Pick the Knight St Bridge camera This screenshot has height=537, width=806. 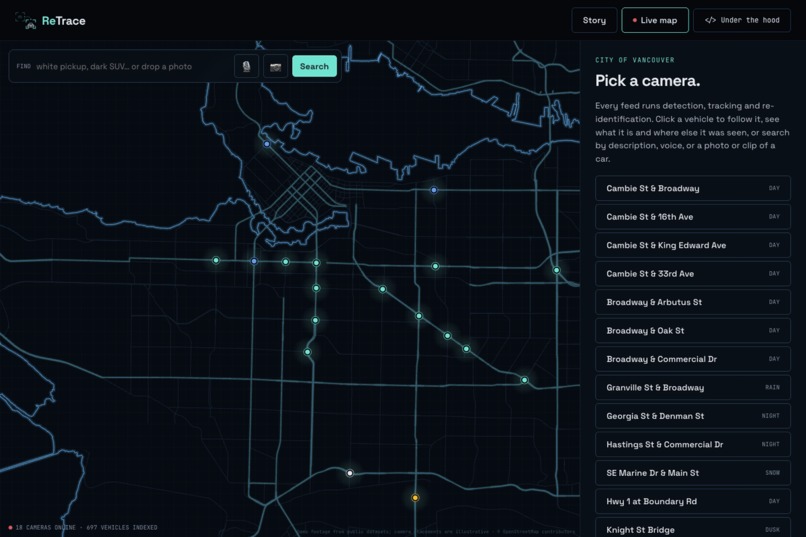(692, 528)
